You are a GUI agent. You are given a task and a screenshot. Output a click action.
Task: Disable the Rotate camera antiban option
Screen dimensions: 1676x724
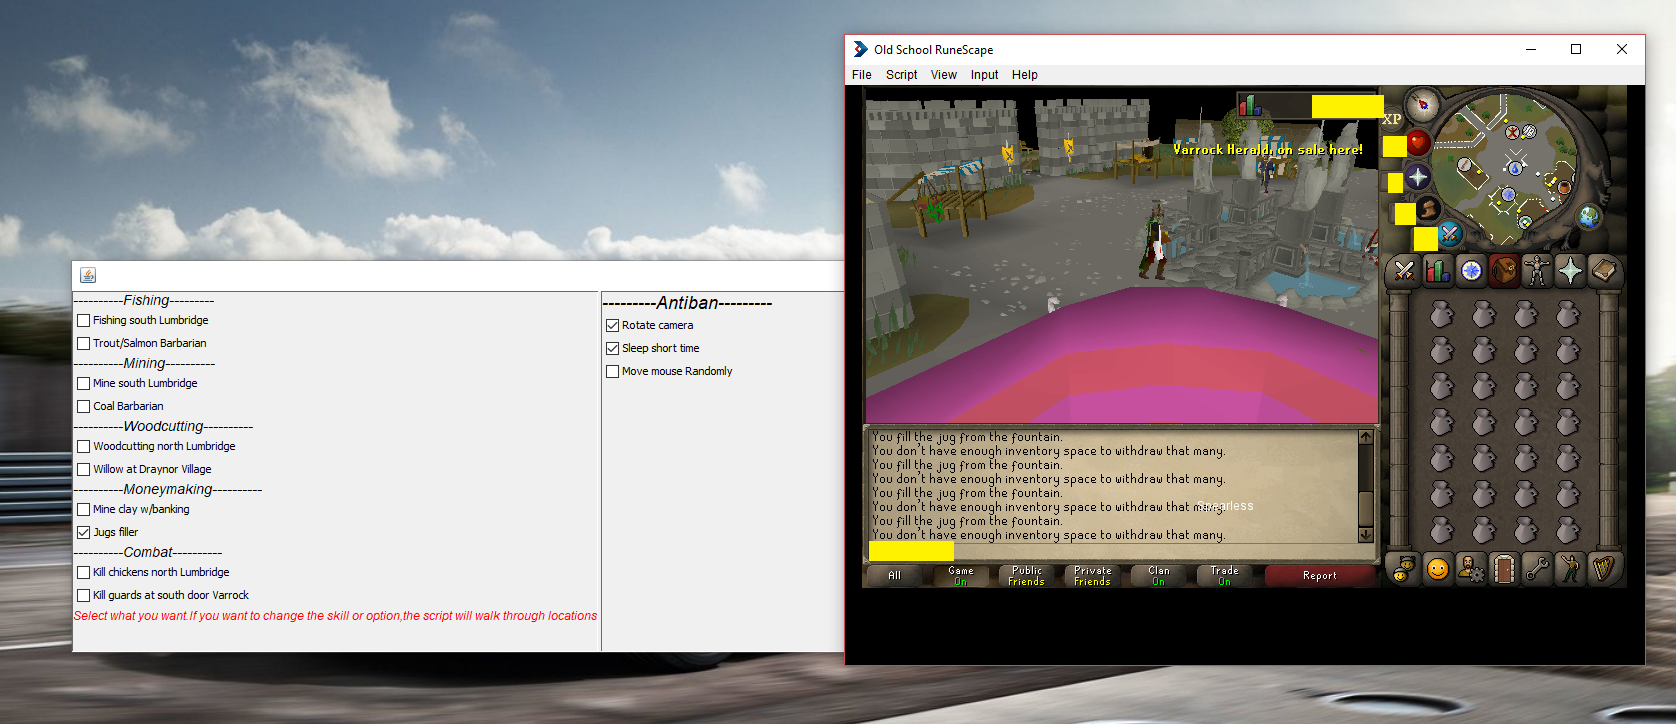[x=613, y=326]
